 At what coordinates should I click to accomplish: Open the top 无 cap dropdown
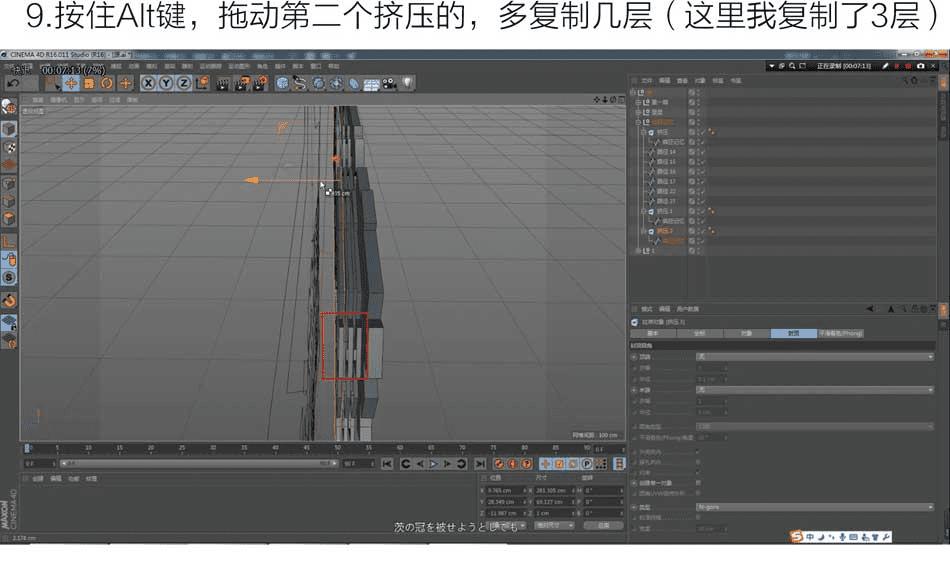[x=815, y=357]
